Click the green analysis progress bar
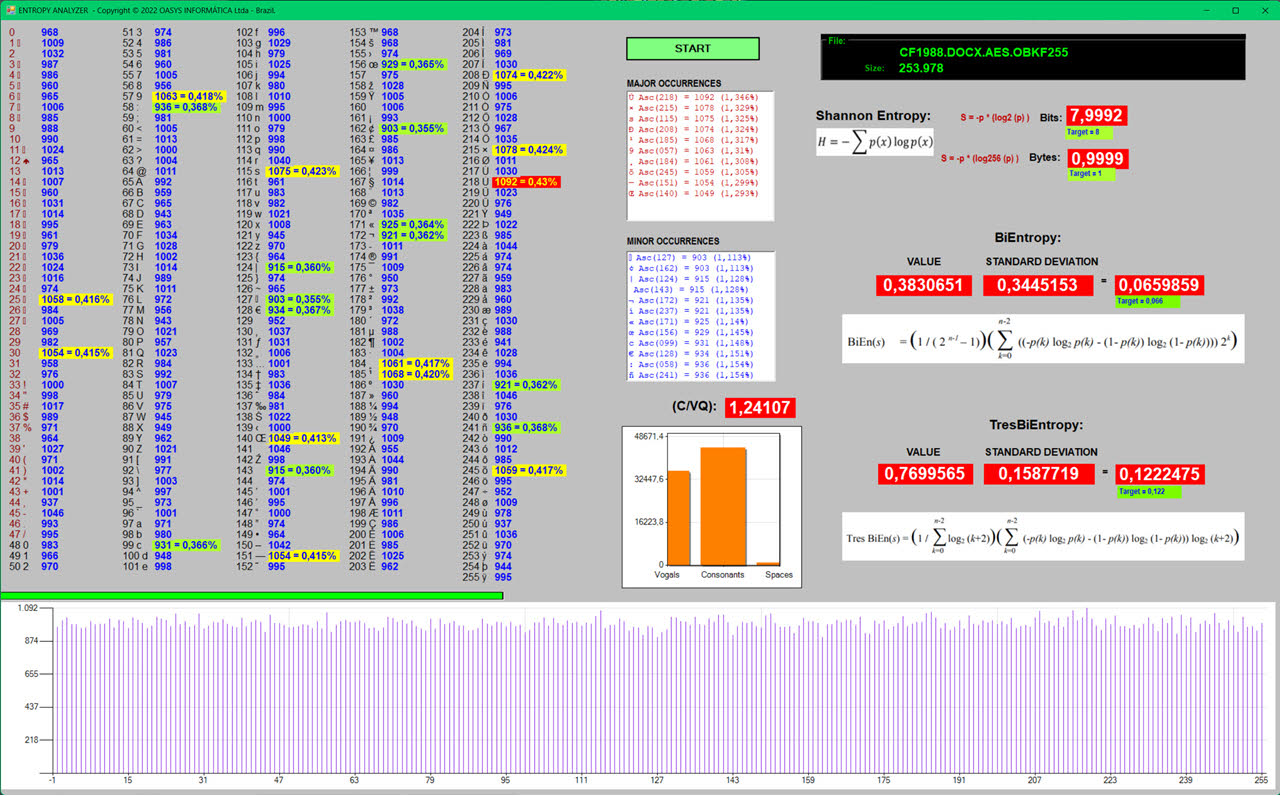Screen dimensions: 1280x796 252,595
